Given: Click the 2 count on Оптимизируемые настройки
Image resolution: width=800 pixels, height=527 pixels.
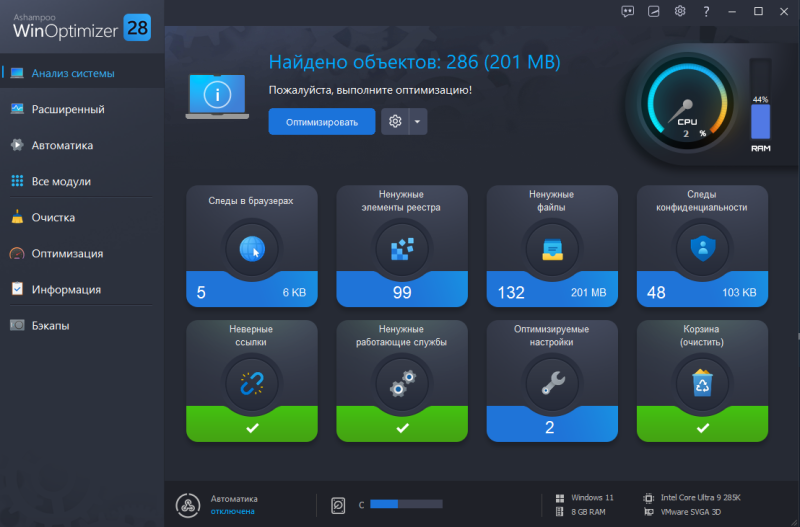Looking at the screenshot, I should [549, 428].
